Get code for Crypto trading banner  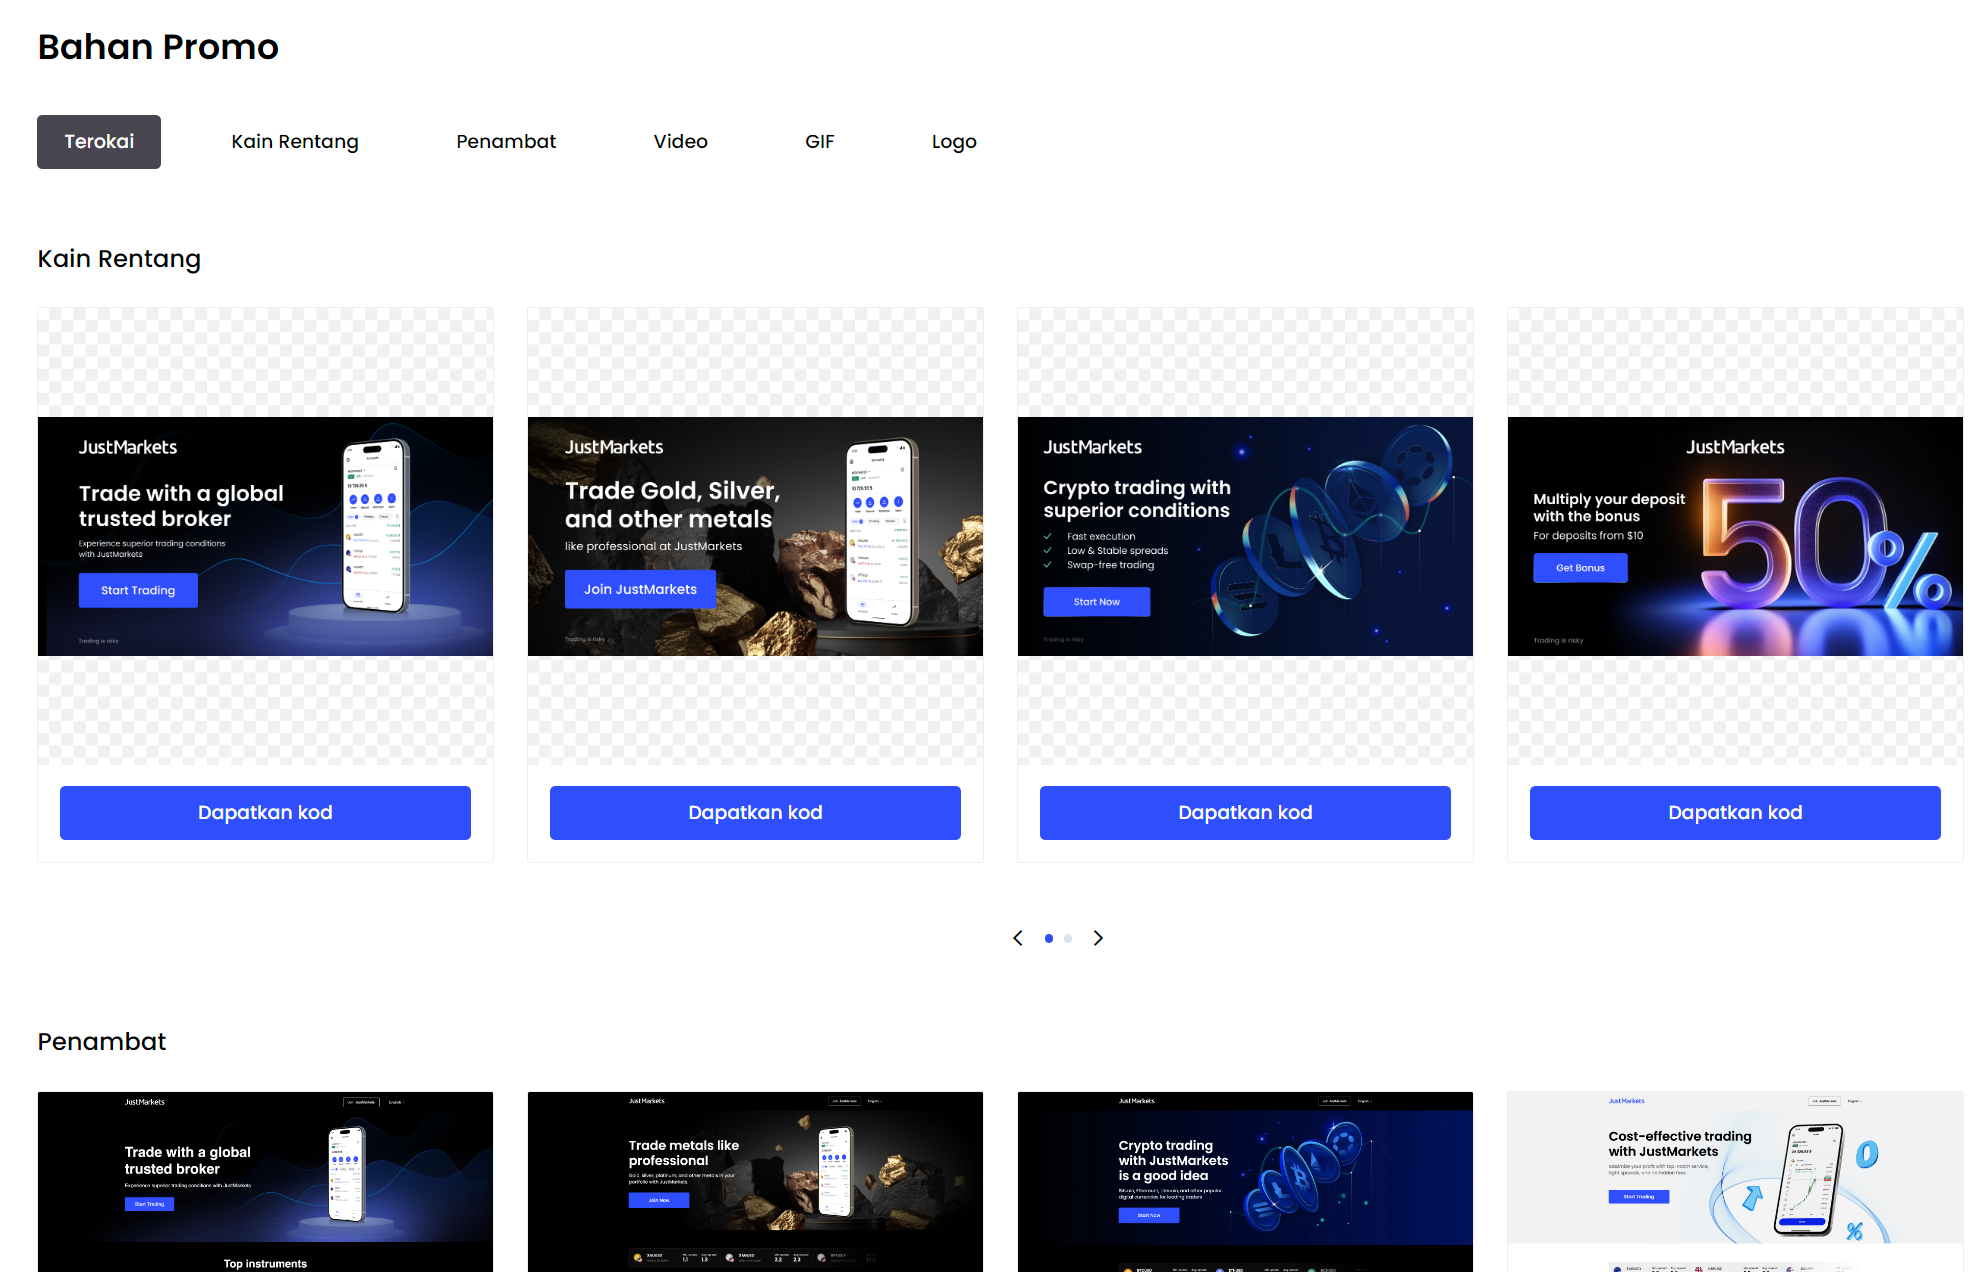pos(1245,813)
